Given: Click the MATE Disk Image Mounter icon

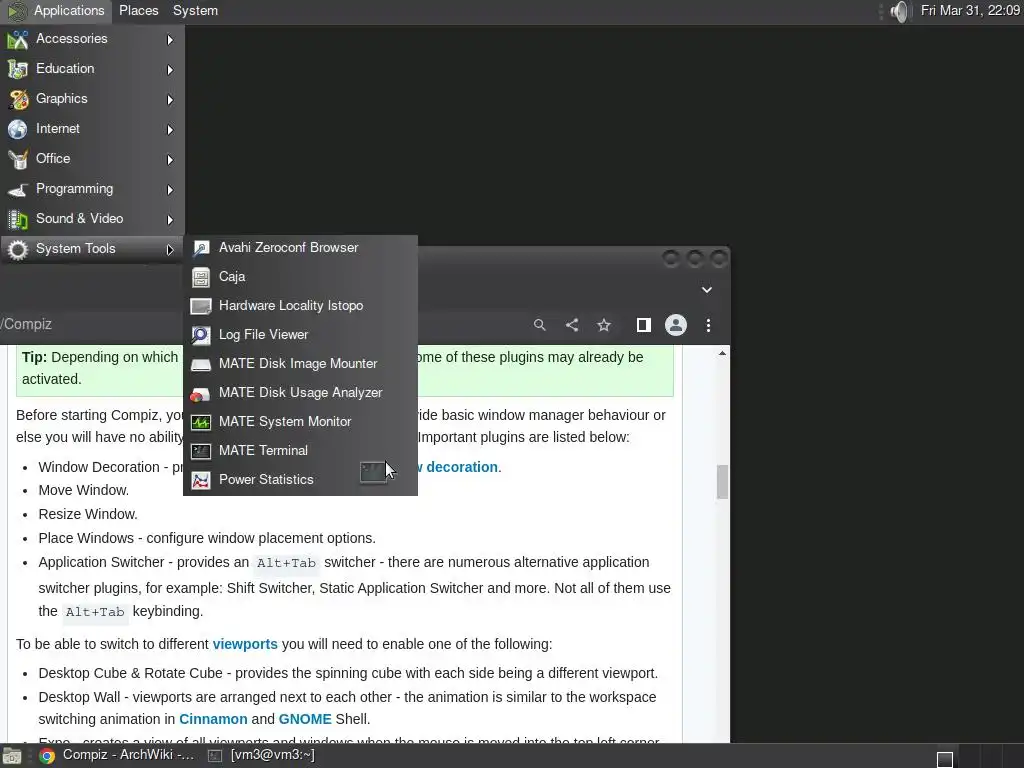Looking at the screenshot, I should point(201,364).
